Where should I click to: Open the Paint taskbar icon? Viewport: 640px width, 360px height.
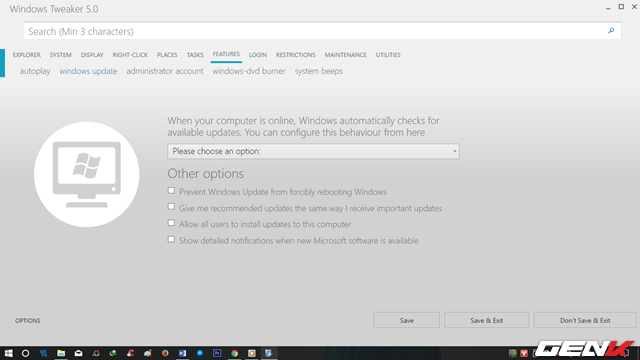148,353
